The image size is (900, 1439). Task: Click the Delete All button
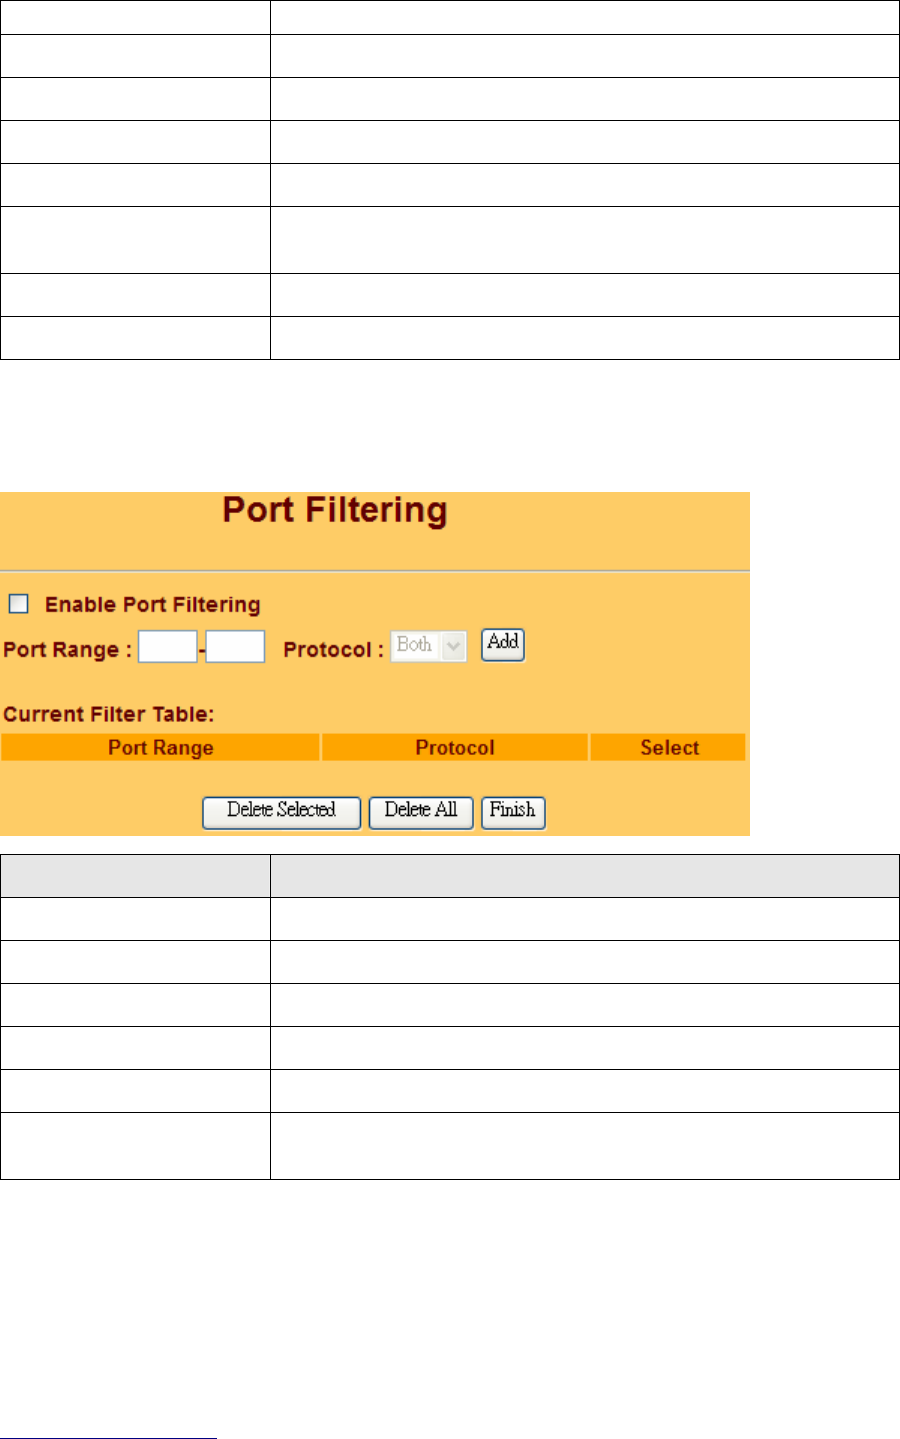421,811
